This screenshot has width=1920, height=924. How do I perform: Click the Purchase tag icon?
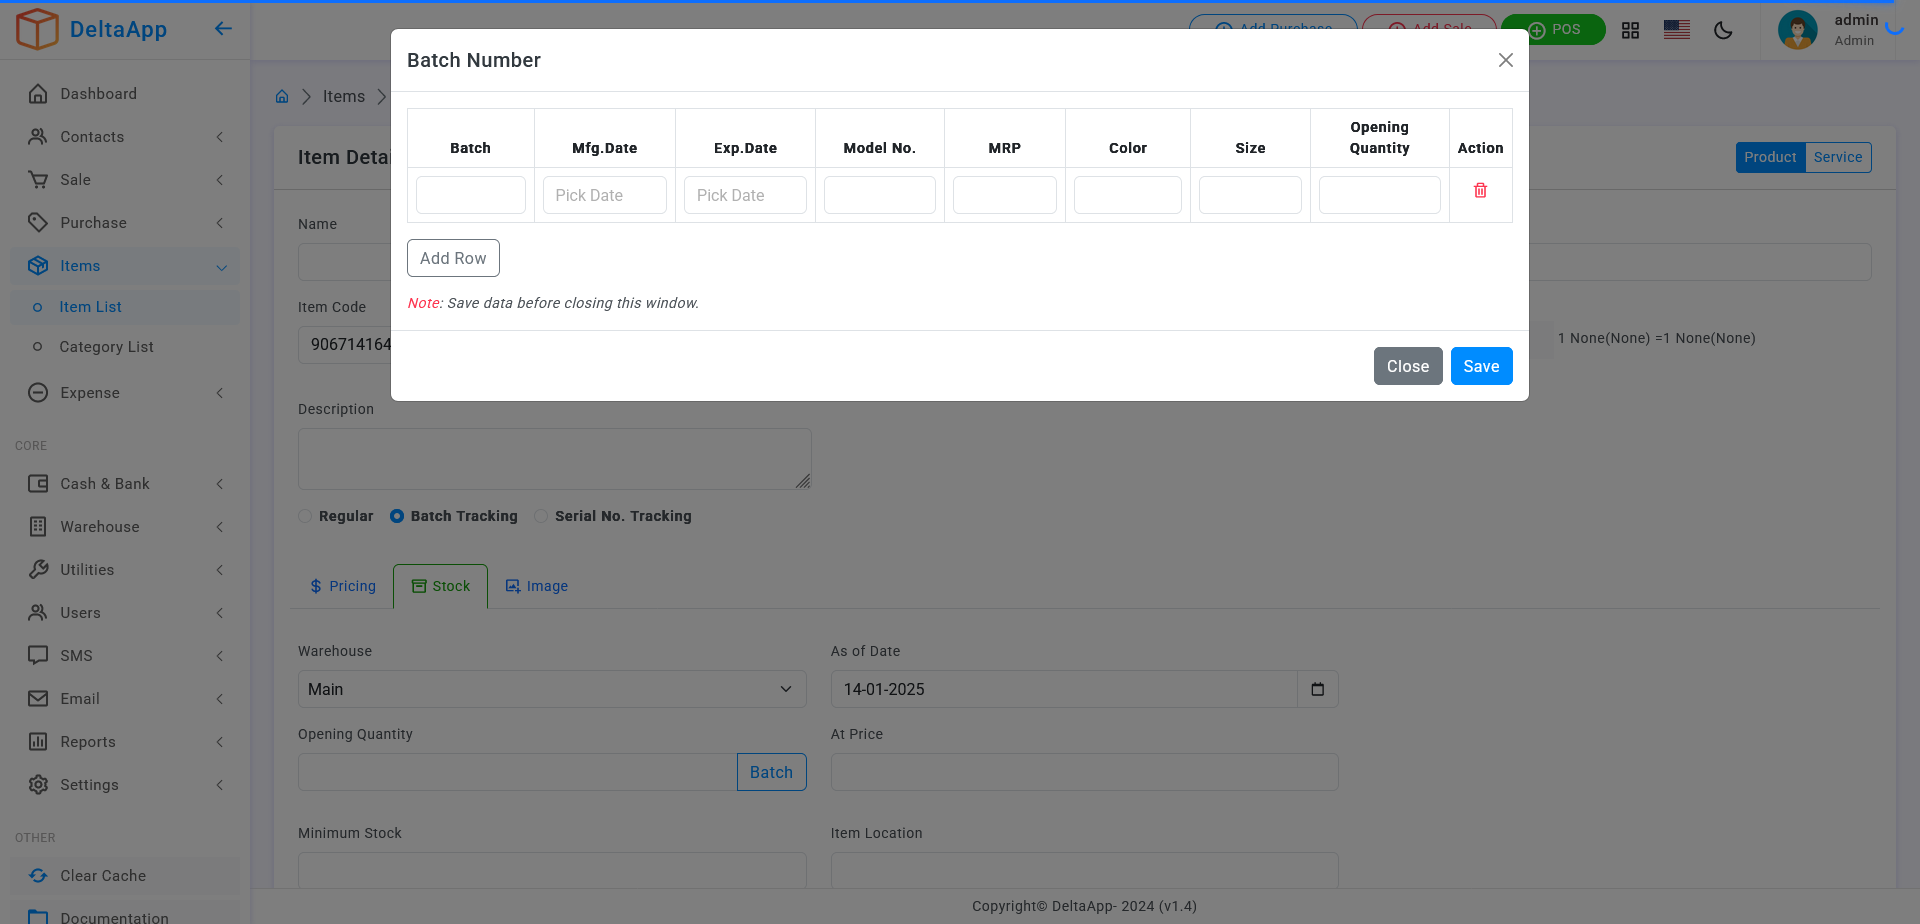click(x=38, y=223)
